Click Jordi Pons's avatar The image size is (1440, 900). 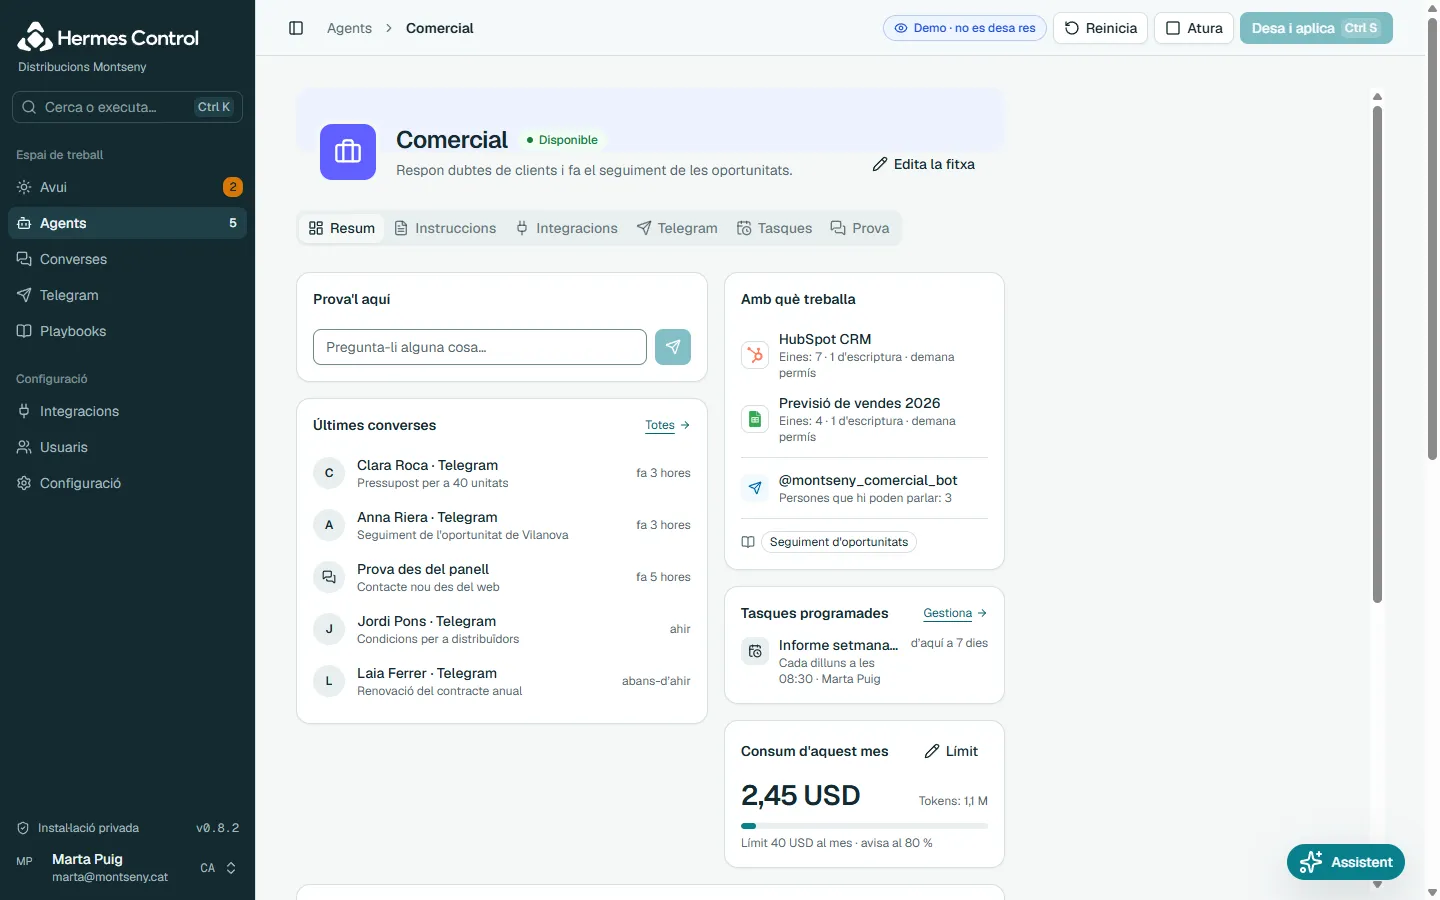click(x=329, y=629)
